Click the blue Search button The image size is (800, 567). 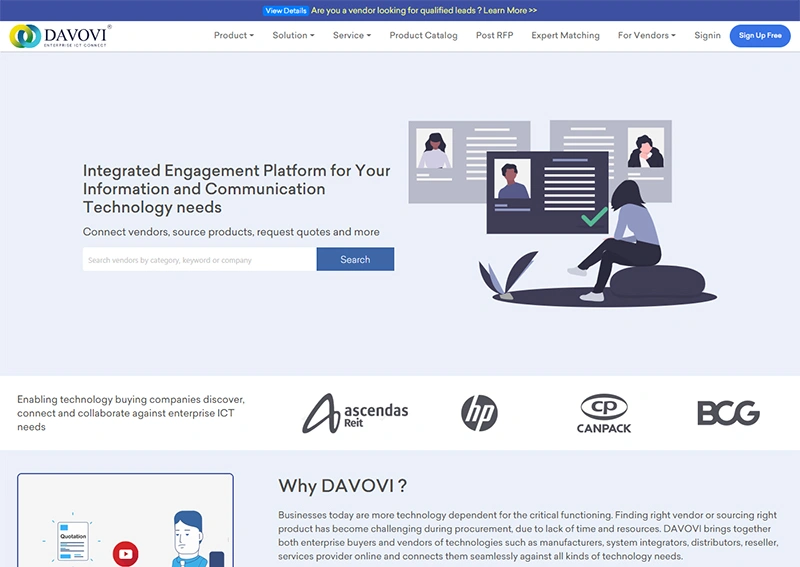[x=355, y=260]
